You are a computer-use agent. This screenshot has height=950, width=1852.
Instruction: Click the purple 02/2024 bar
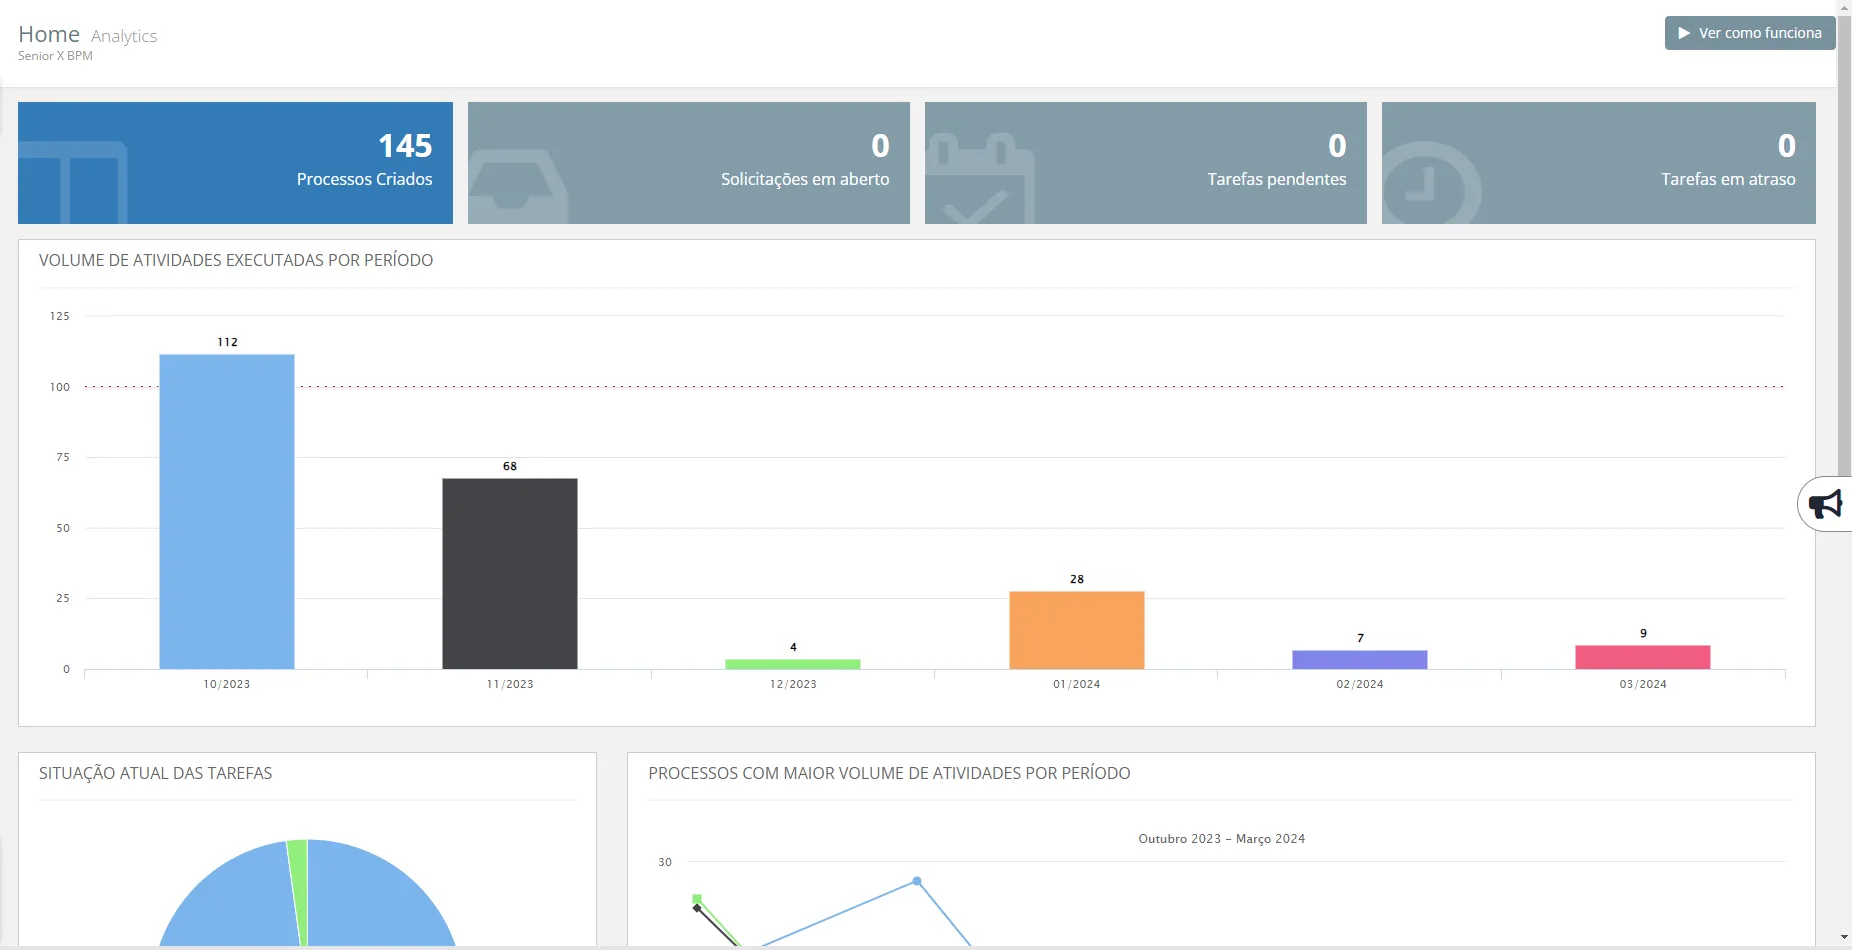click(1360, 660)
